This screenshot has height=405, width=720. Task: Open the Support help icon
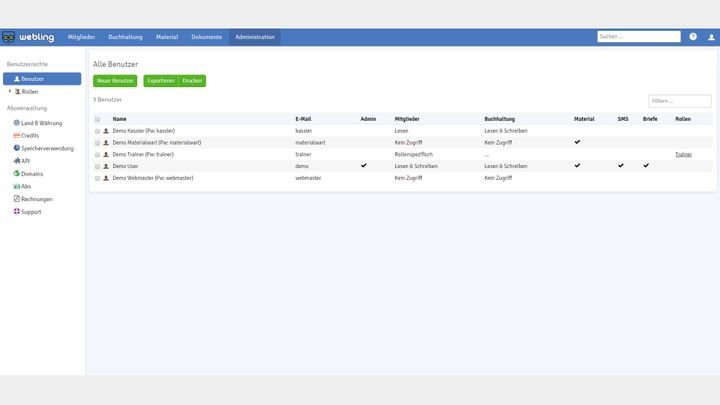17,211
